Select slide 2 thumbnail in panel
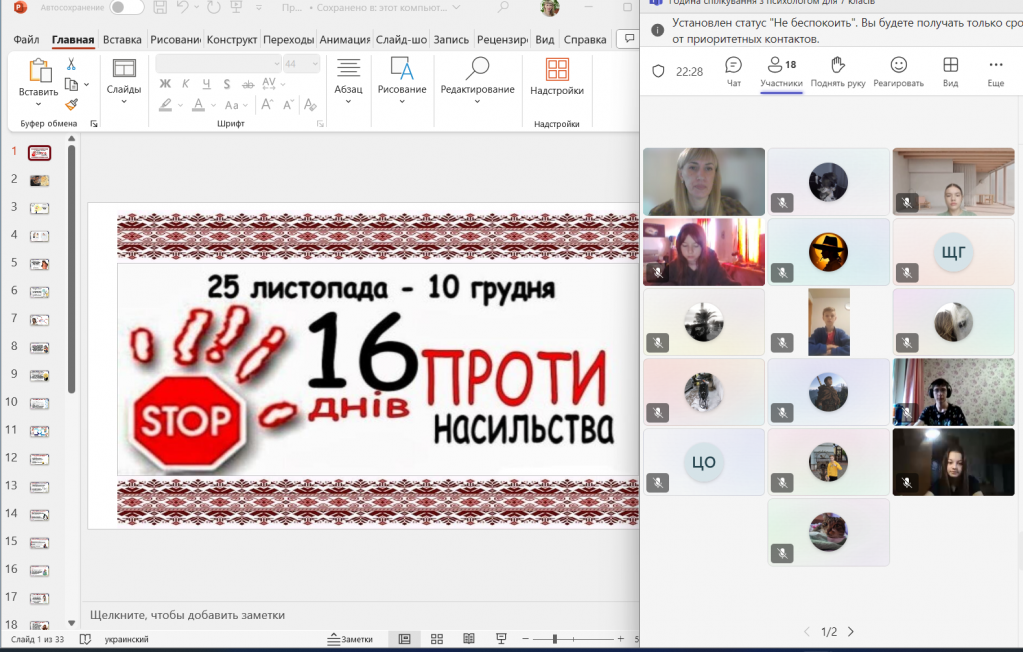The height and width of the screenshot is (652, 1023). click(x=39, y=181)
